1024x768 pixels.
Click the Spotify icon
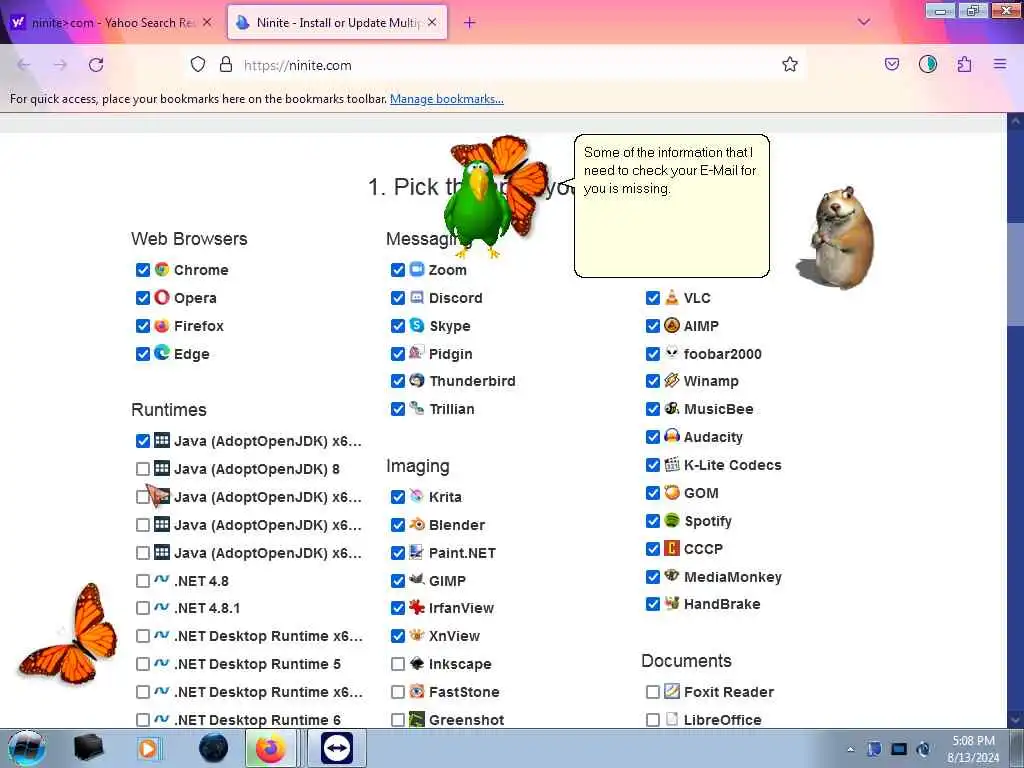(672, 520)
